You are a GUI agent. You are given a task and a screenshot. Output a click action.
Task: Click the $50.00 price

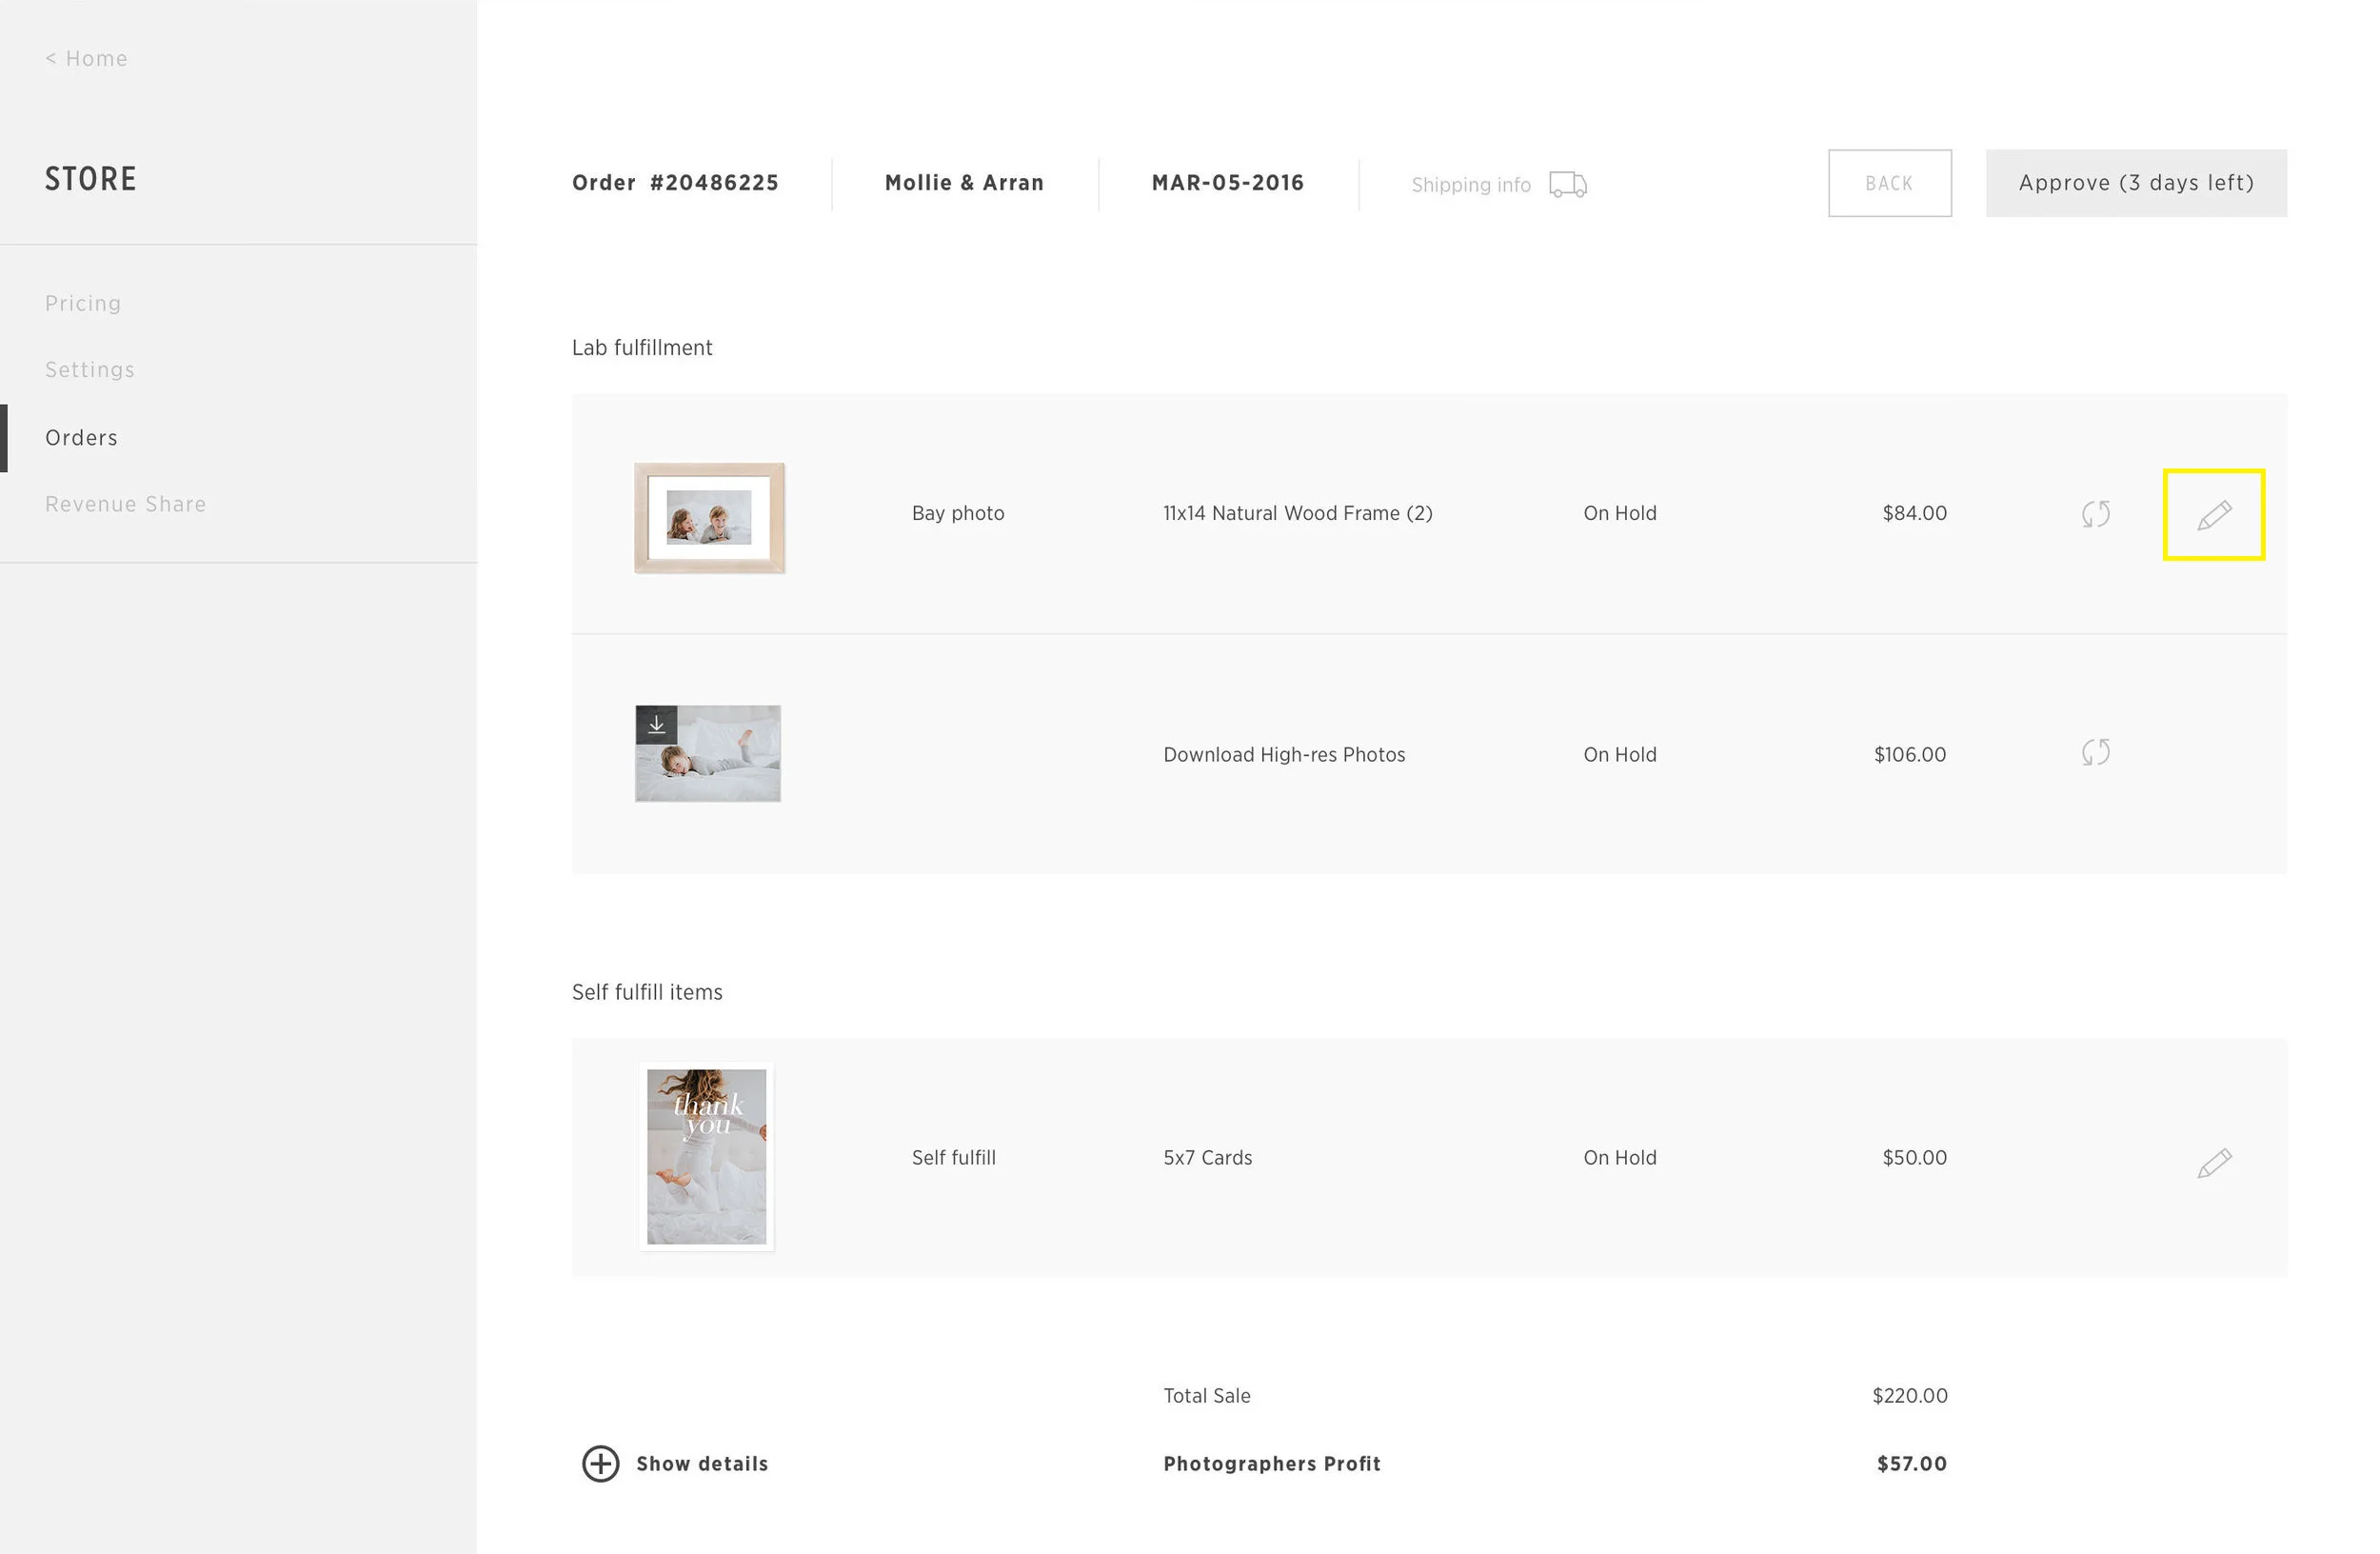click(1914, 1157)
